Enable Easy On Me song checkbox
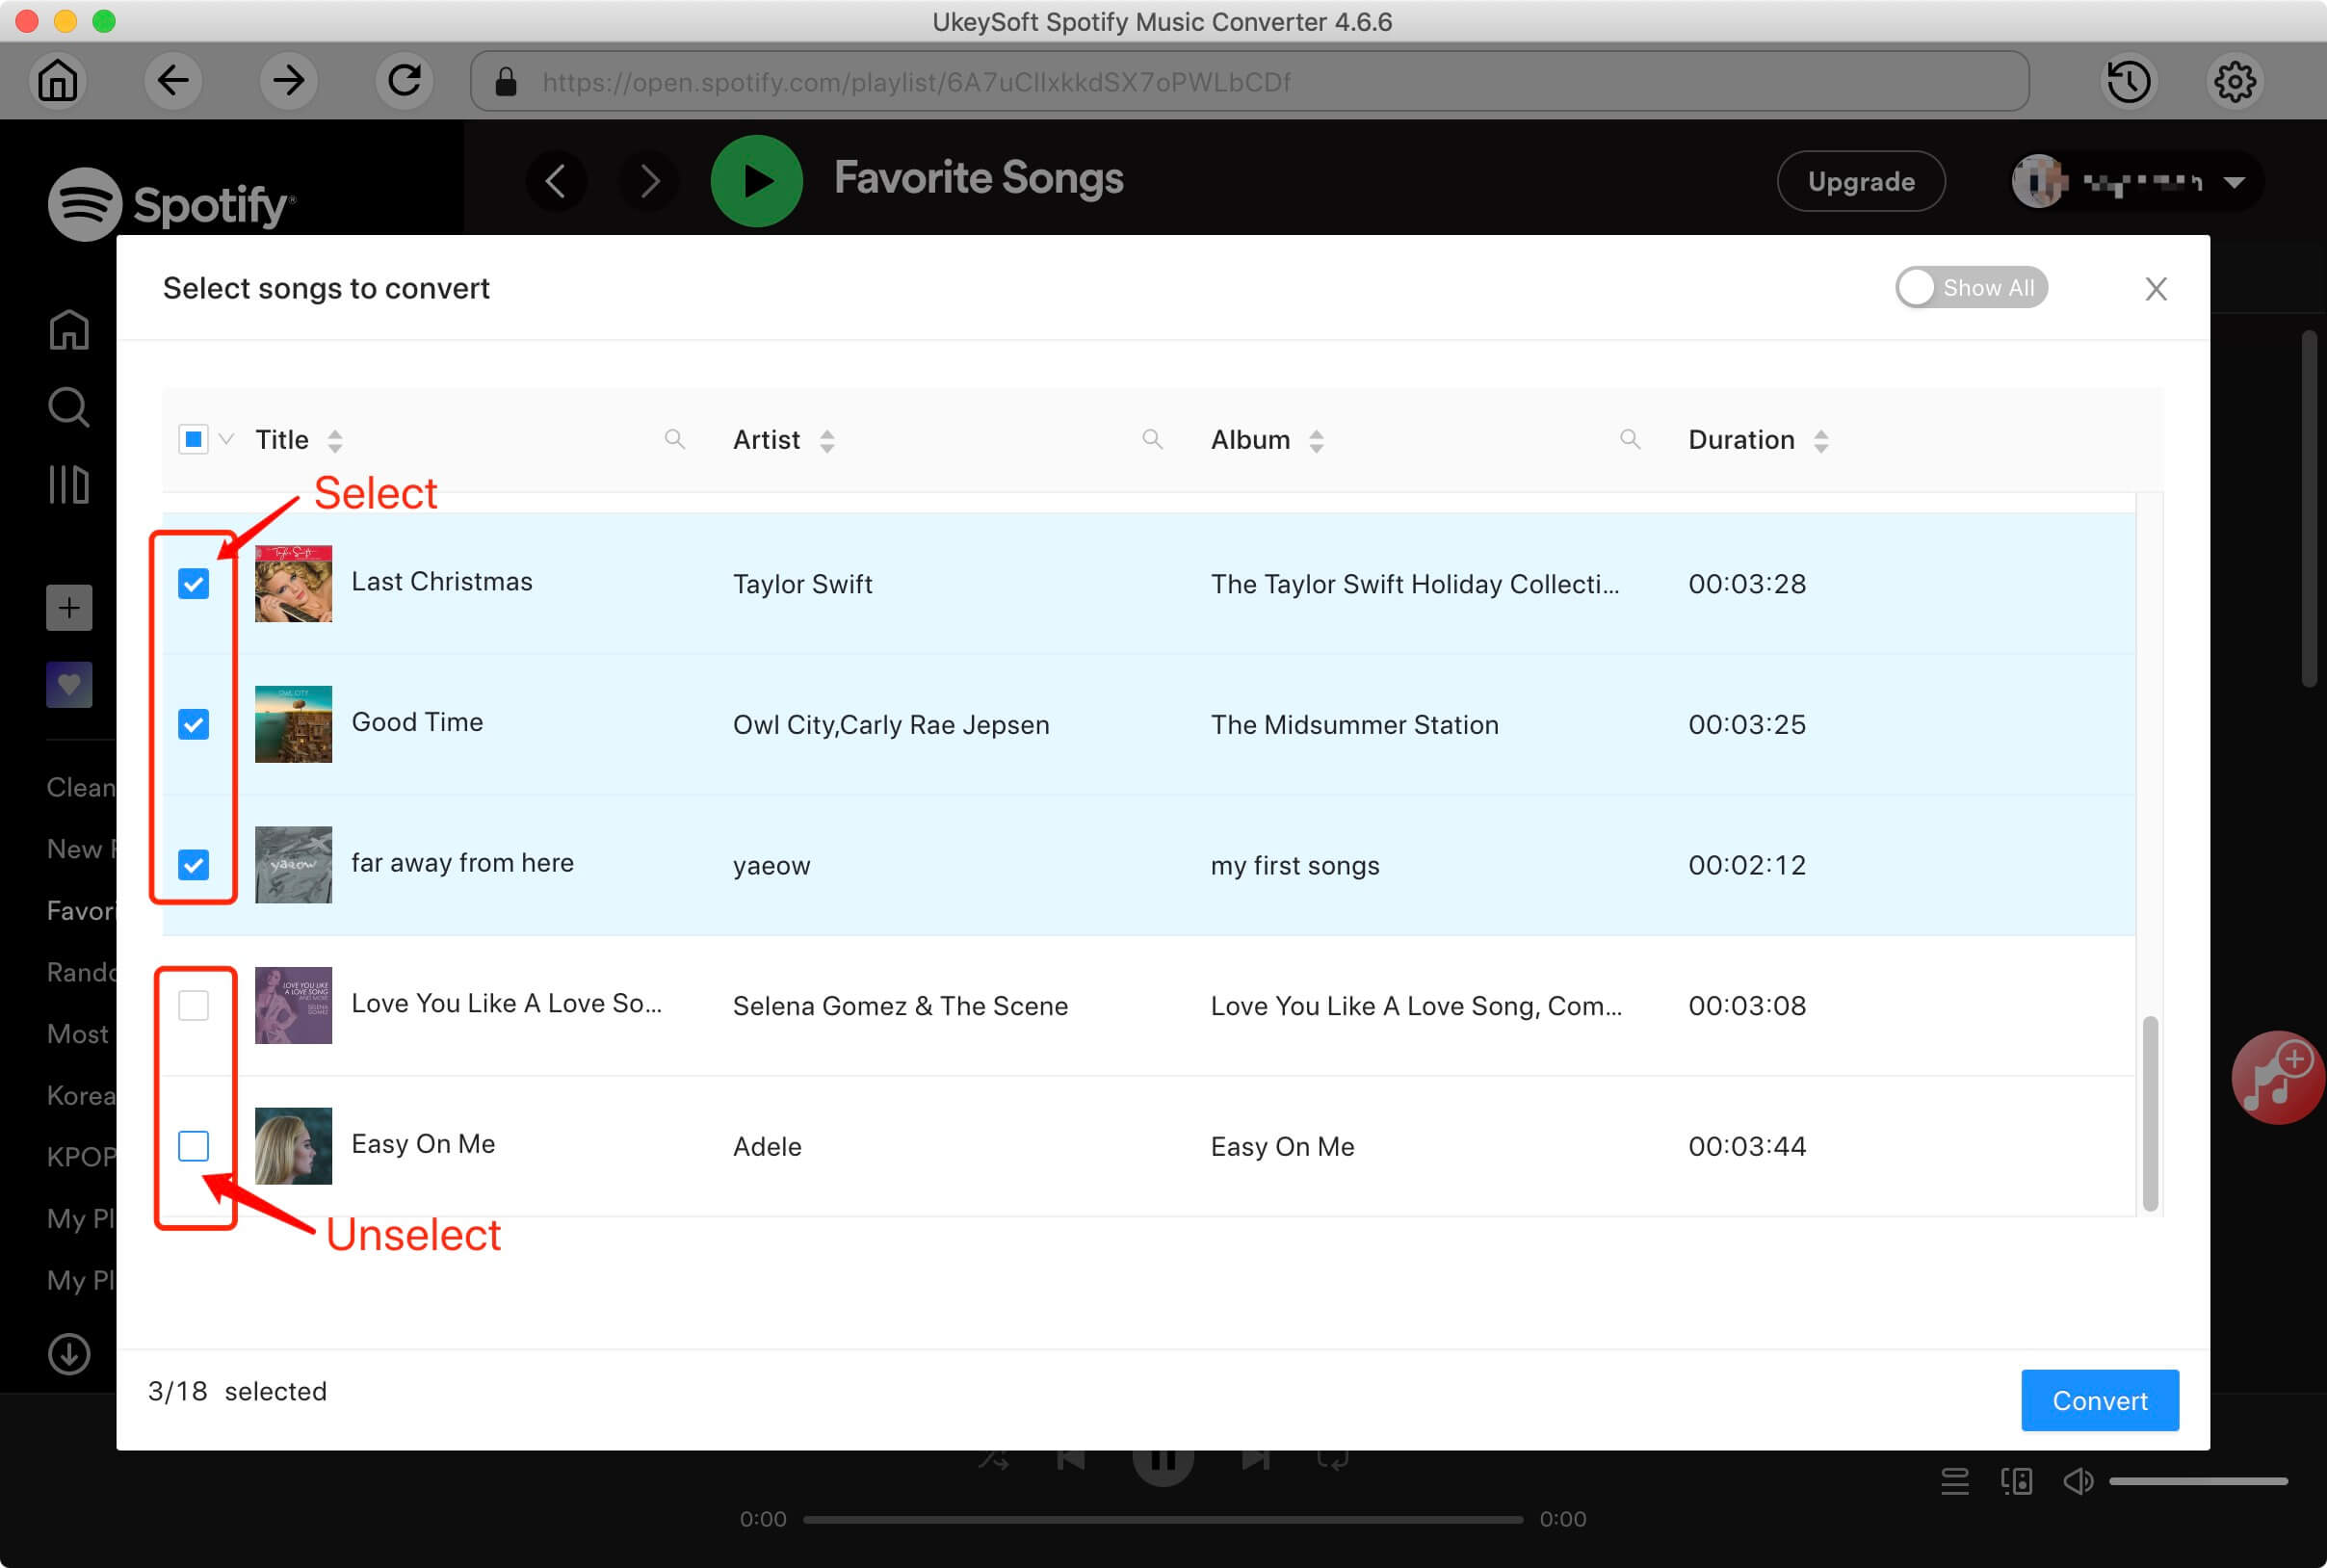 193,1144
